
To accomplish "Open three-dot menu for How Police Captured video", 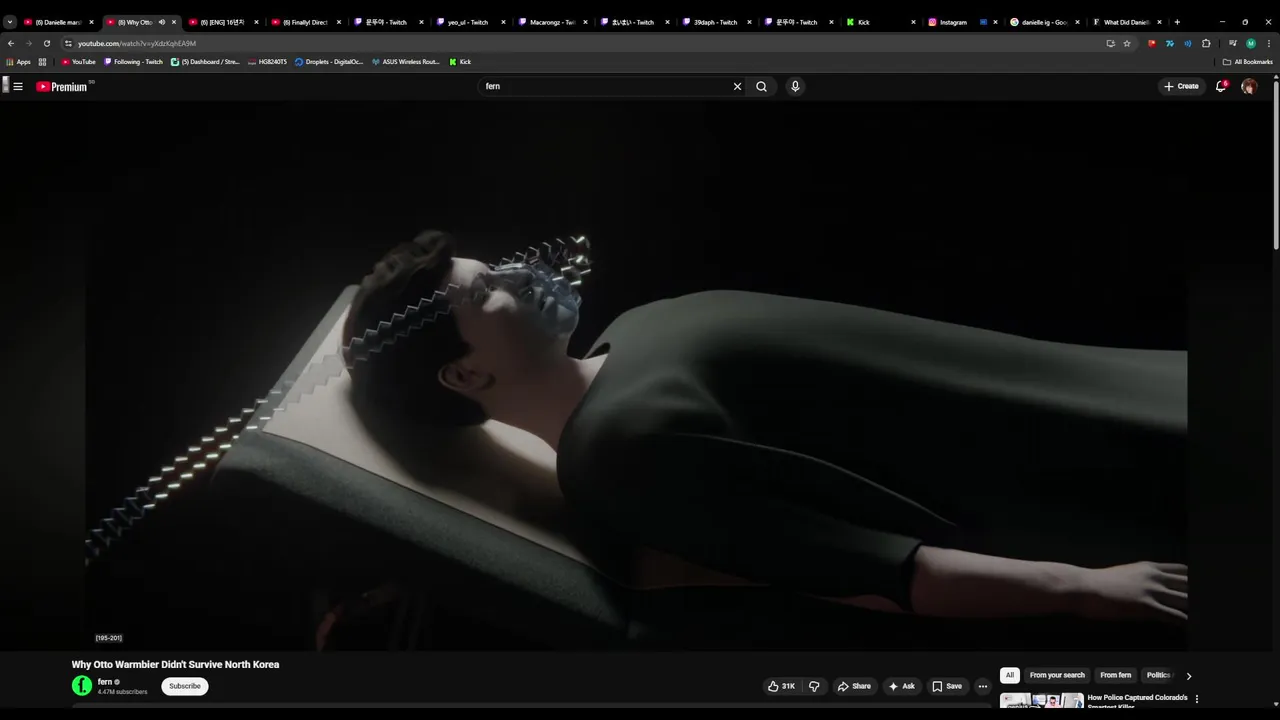I will tap(1197, 699).
